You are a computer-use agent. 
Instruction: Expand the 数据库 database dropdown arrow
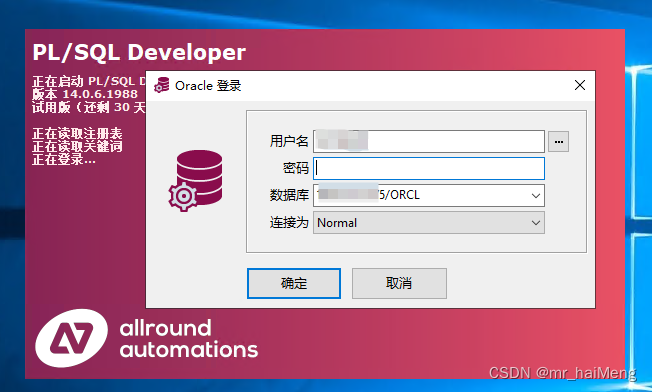(x=536, y=195)
